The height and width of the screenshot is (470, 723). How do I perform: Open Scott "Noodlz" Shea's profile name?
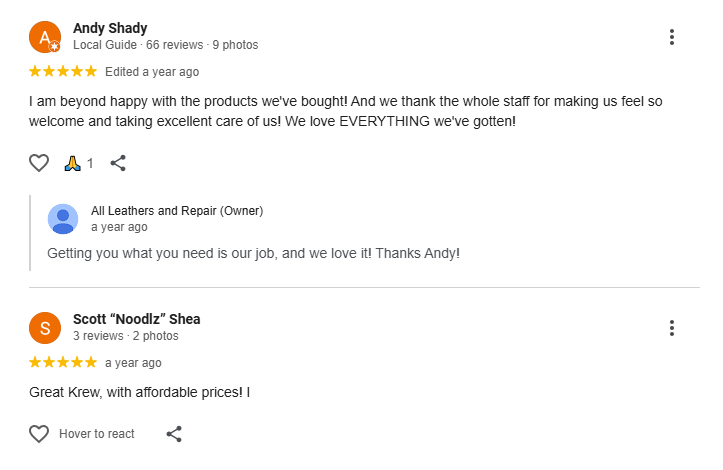click(x=136, y=319)
